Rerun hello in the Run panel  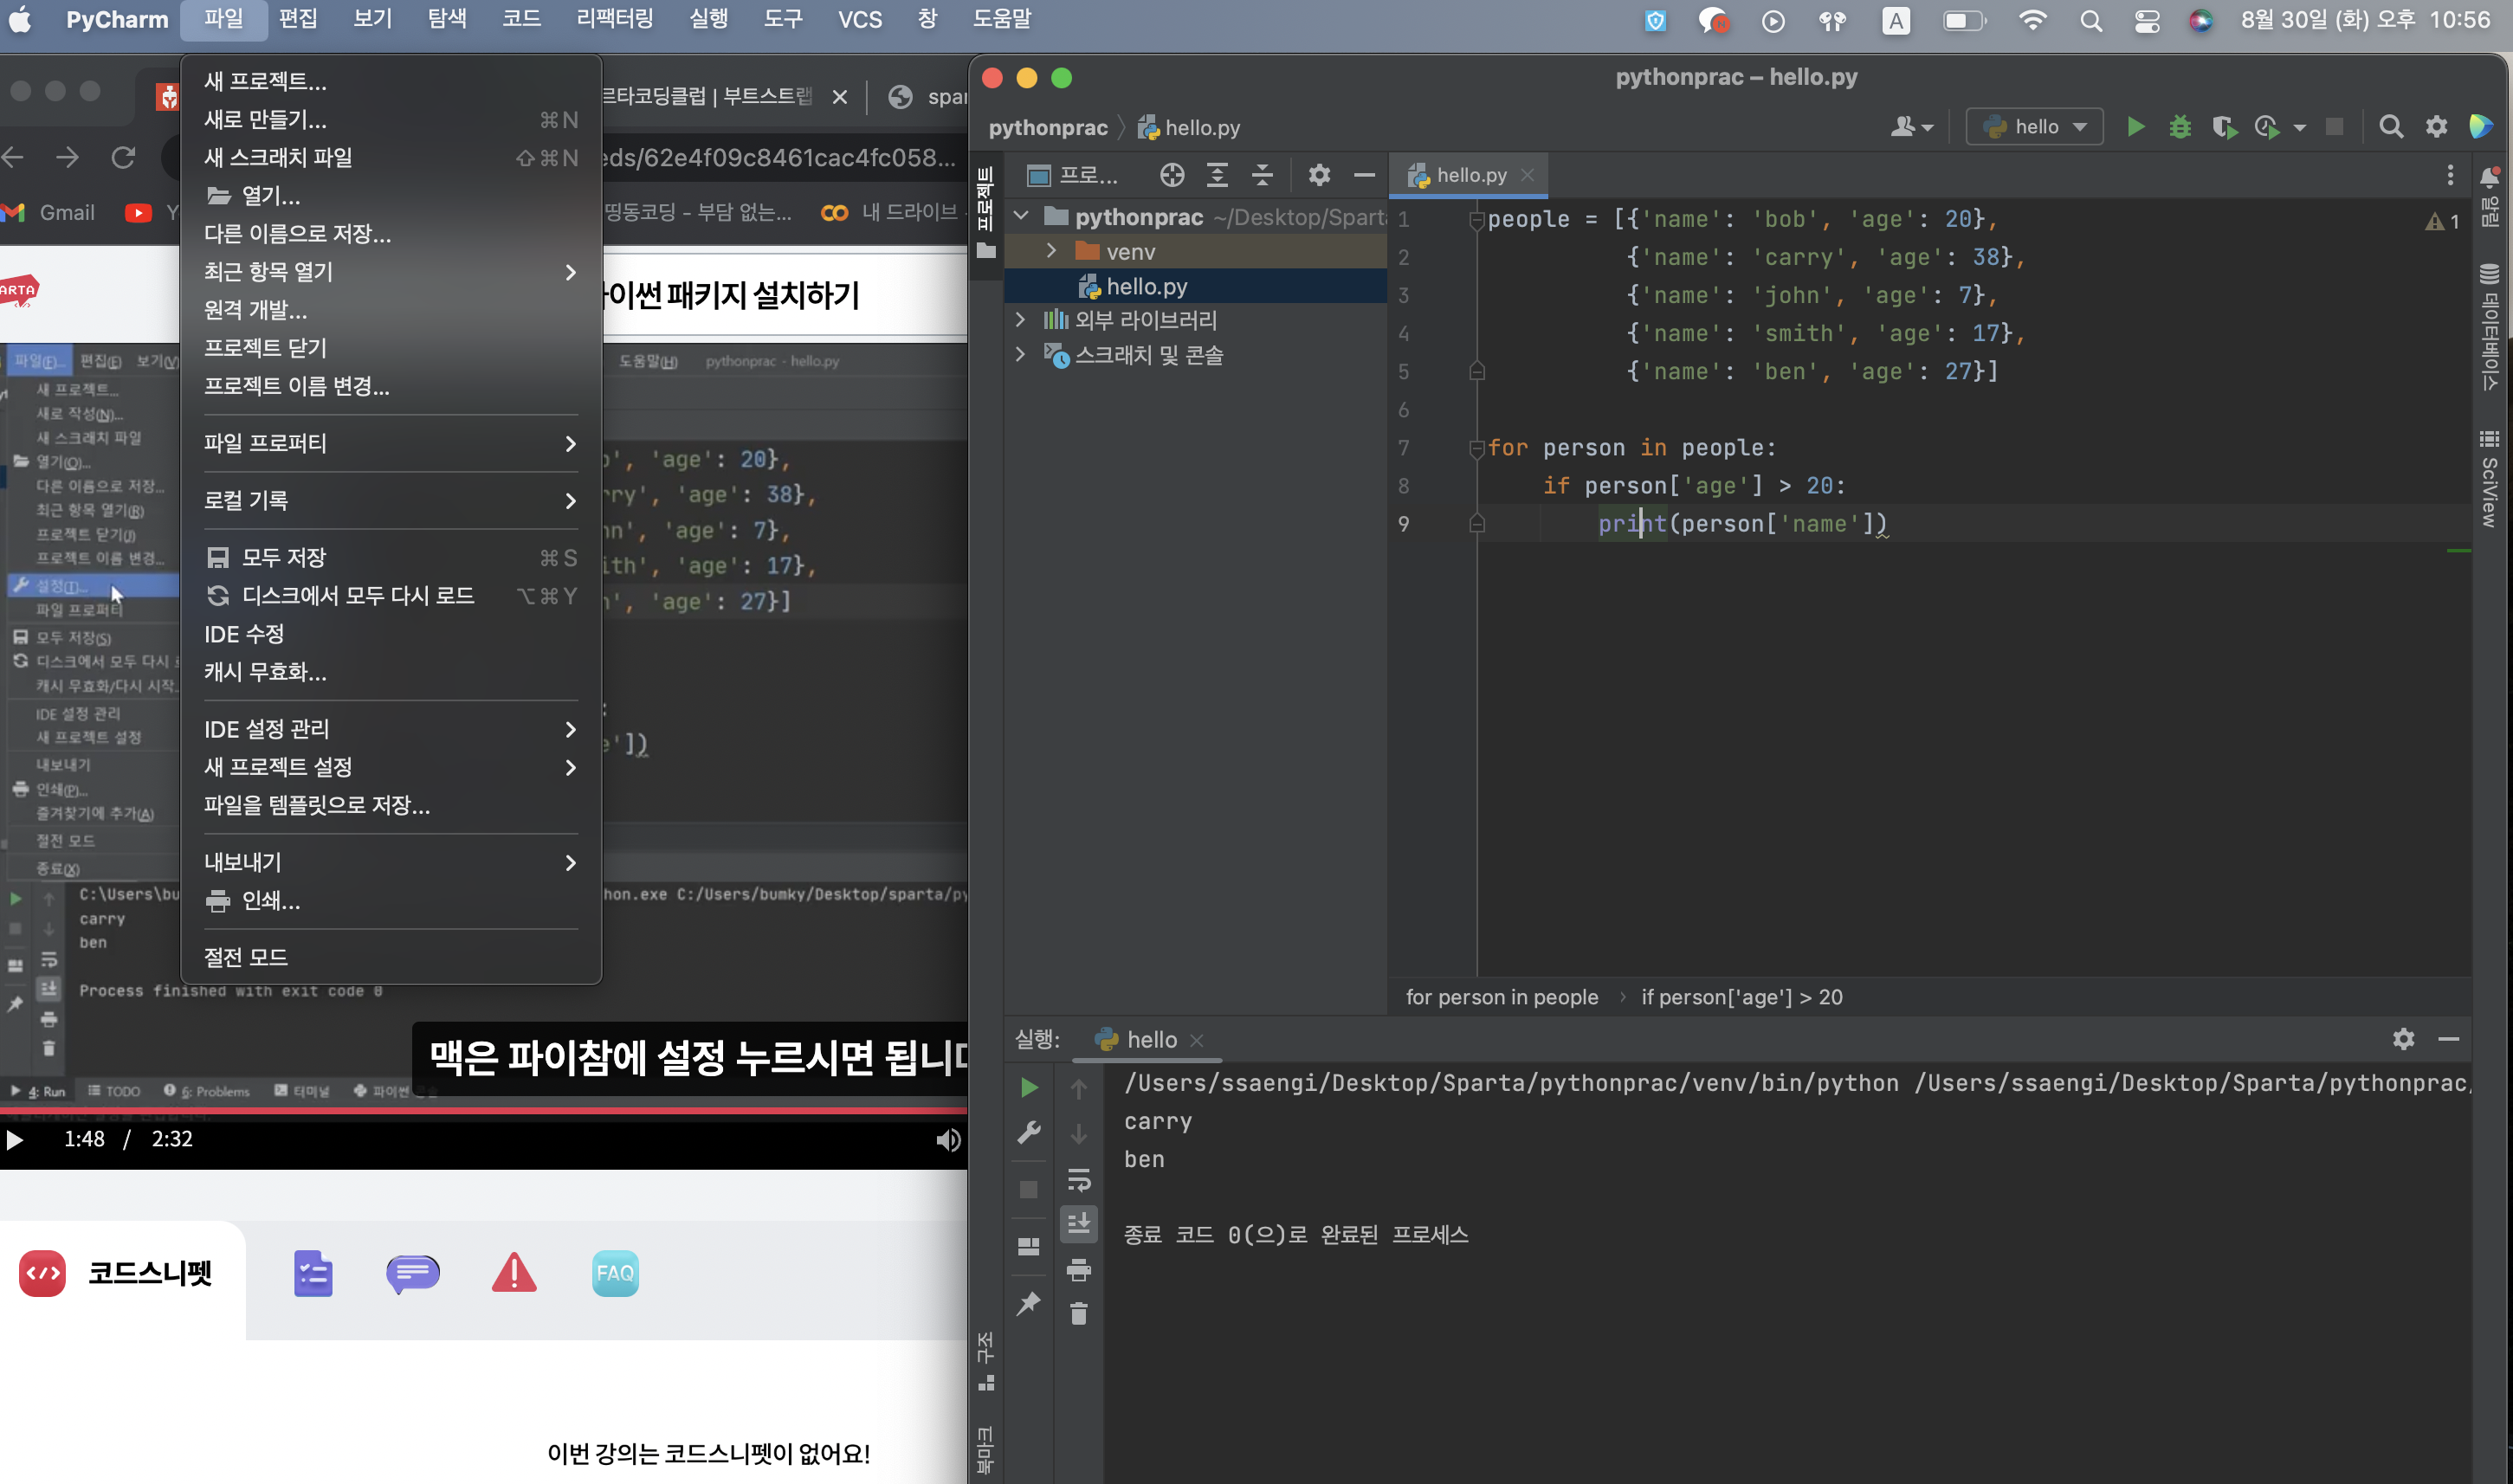[1029, 1088]
